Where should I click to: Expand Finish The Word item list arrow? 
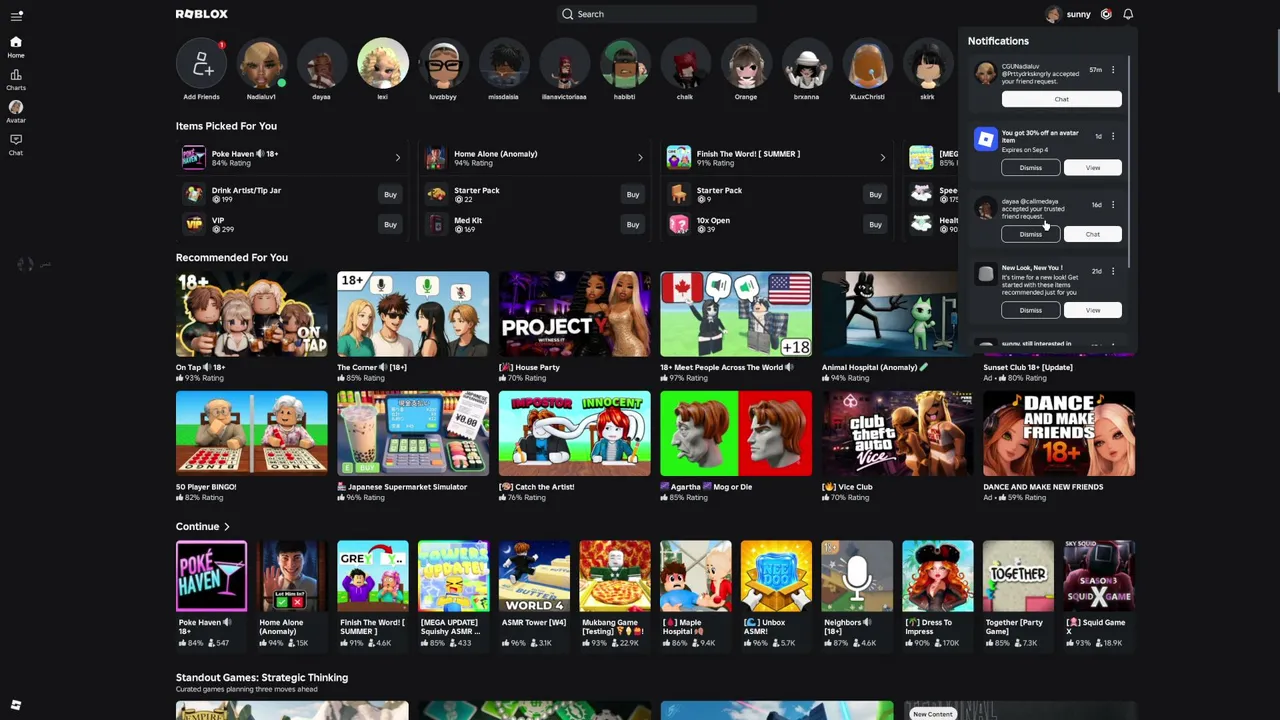(882, 158)
